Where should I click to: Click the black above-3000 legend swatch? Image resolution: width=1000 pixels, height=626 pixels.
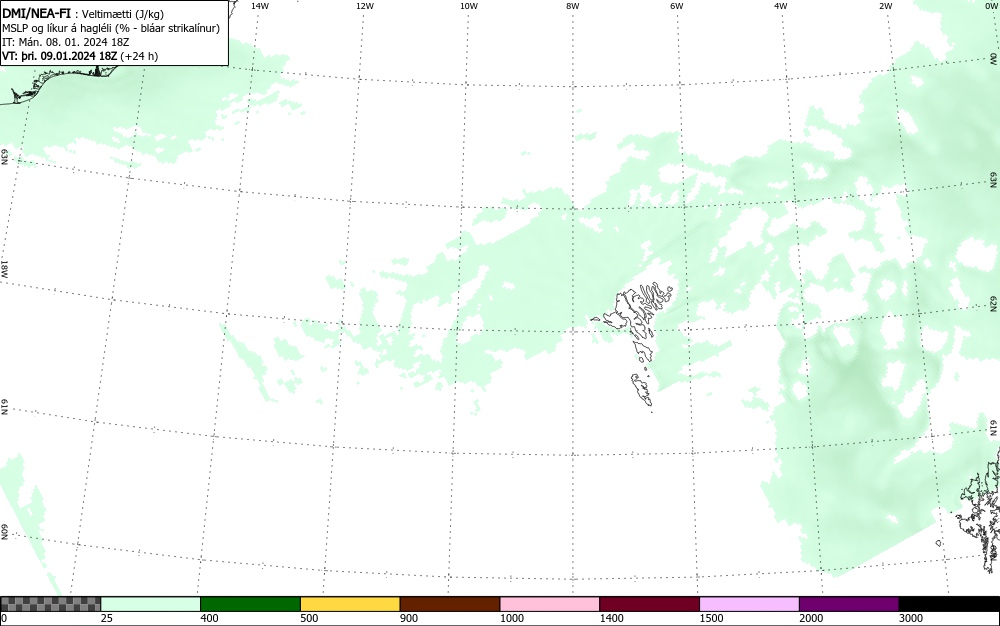[x=949, y=604]
